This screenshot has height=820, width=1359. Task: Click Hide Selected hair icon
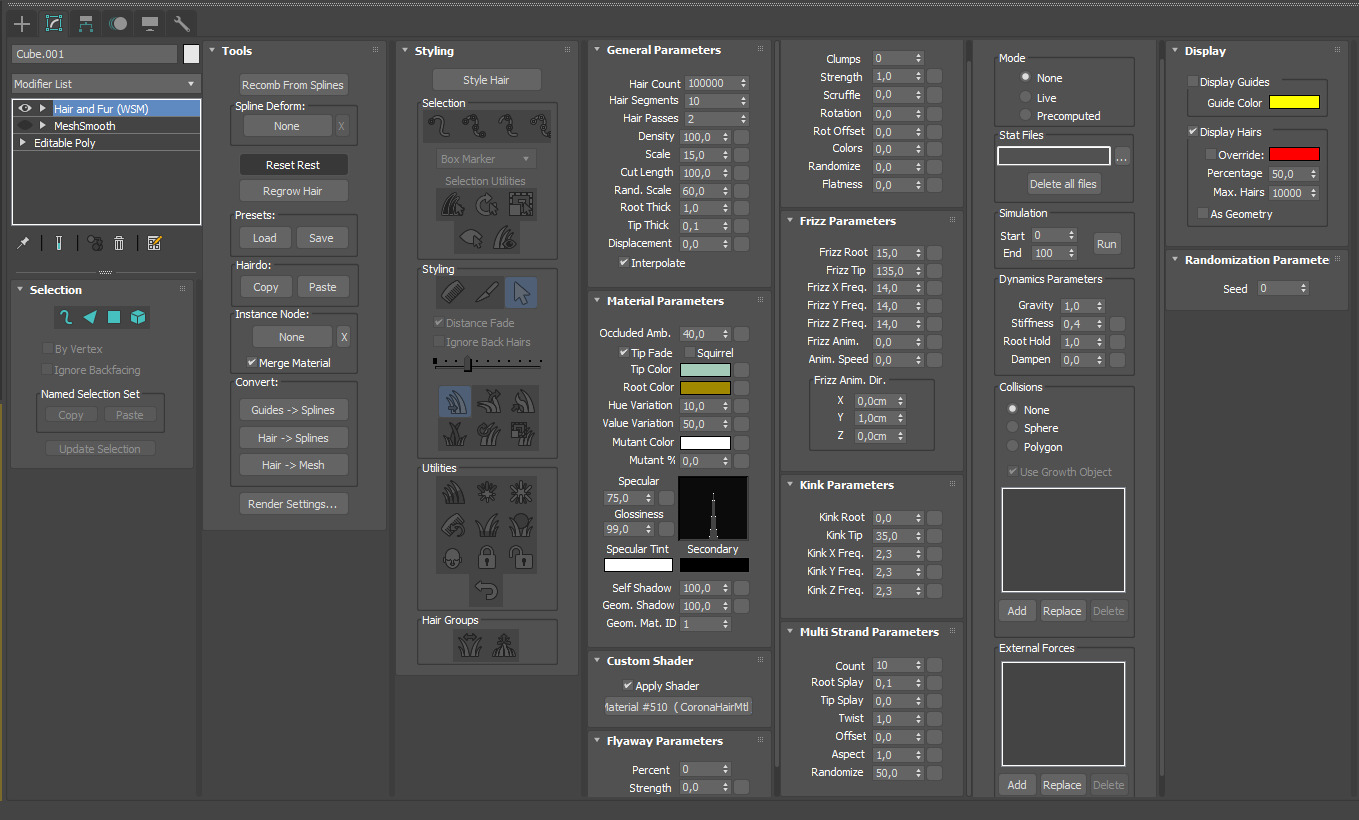point(470,237)
